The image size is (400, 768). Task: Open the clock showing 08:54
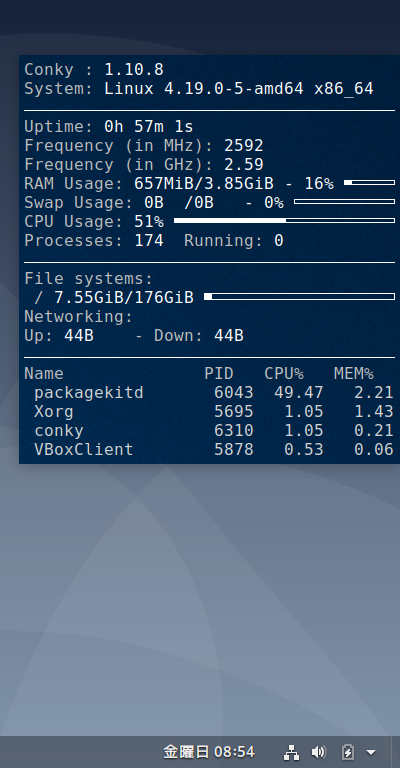tap(209, 752)
